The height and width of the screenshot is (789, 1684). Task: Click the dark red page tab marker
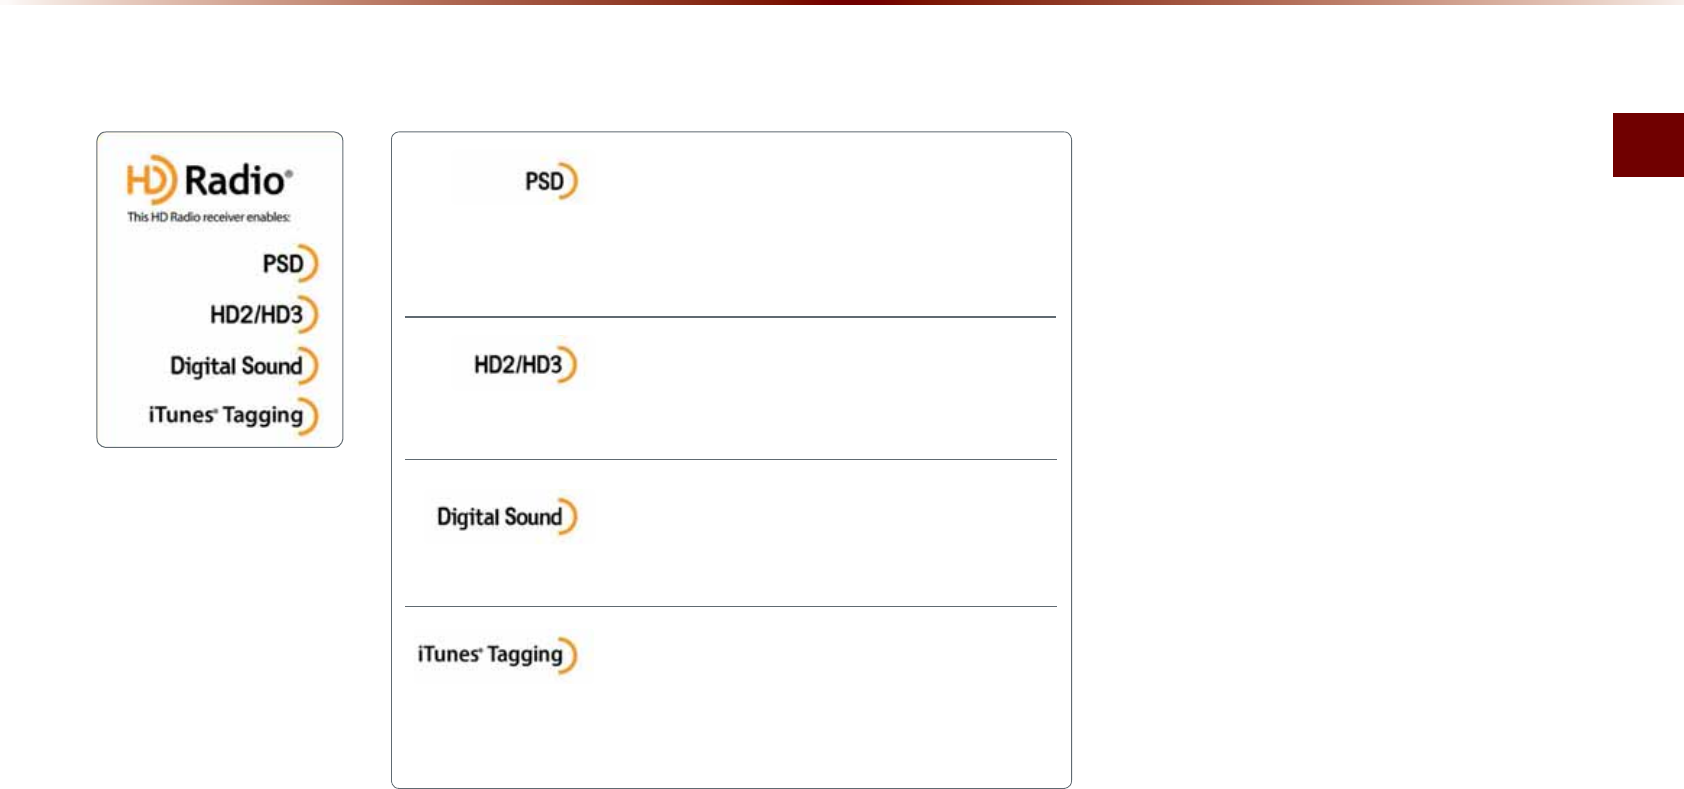pyautogui.click(x=1648, y=145)
